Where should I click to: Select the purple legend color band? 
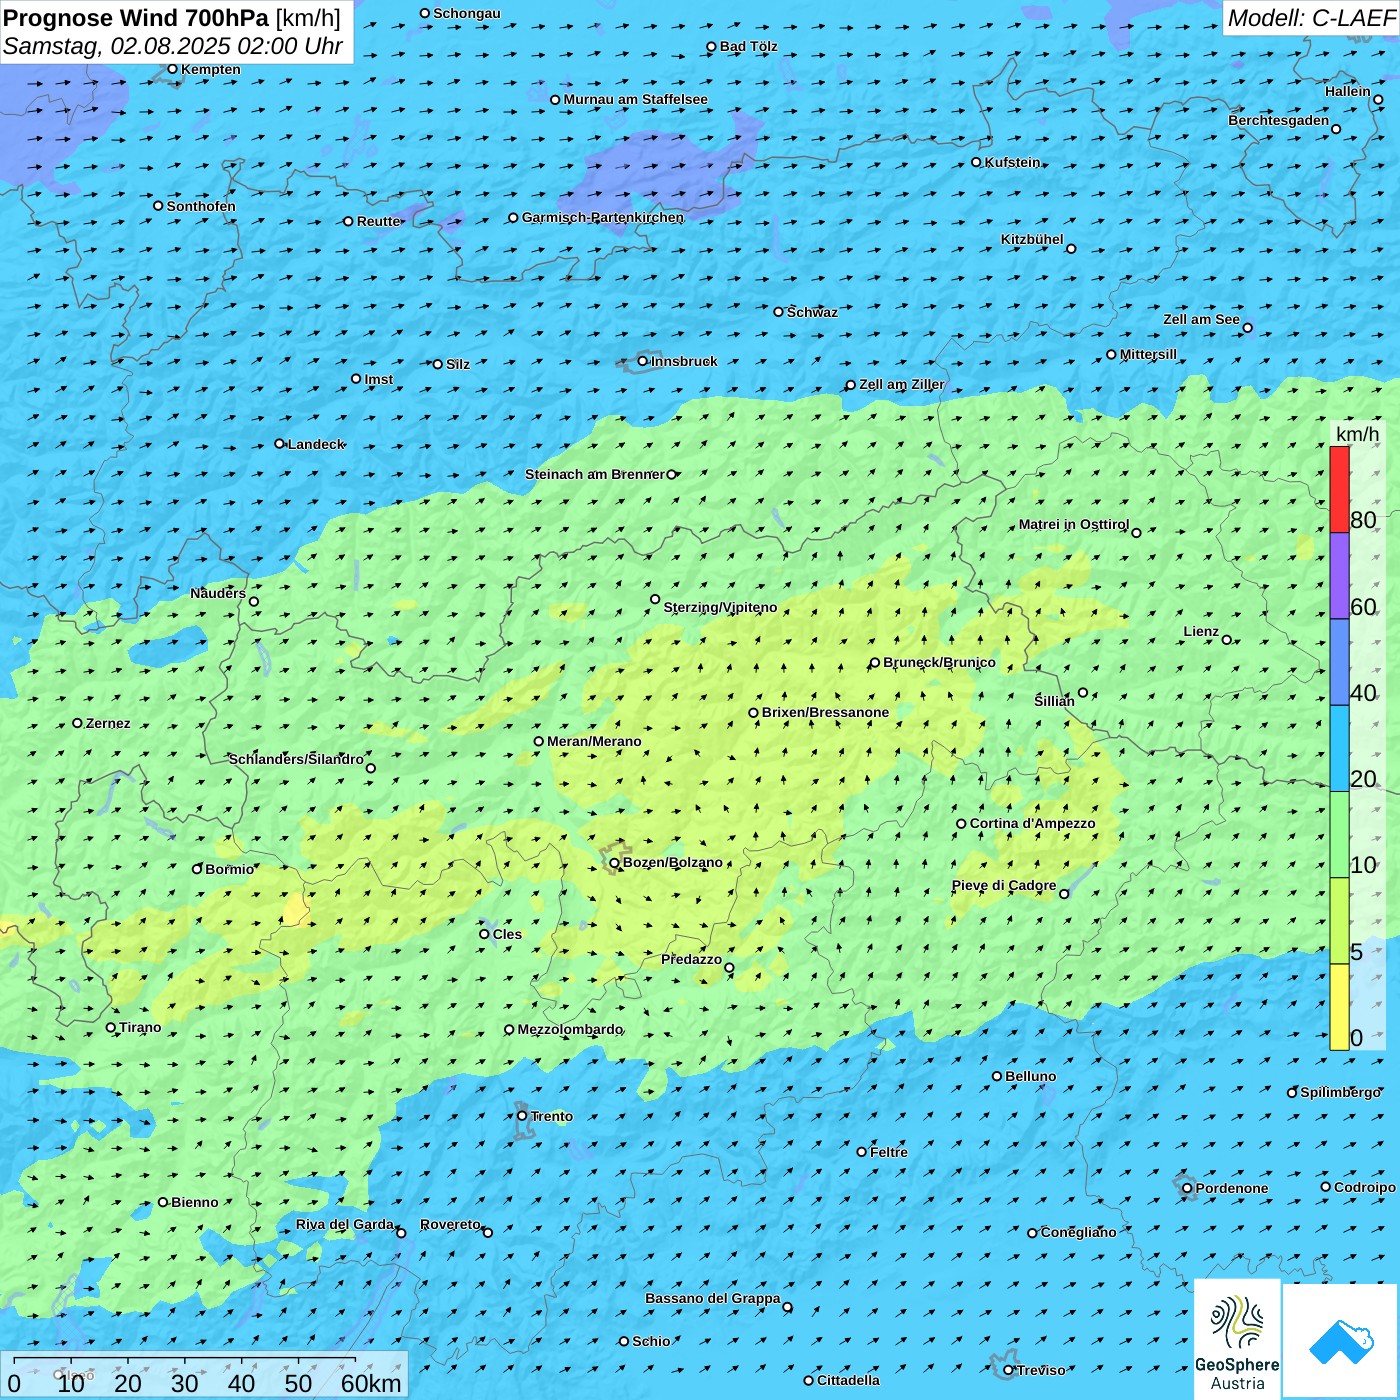click(1339, 575)
